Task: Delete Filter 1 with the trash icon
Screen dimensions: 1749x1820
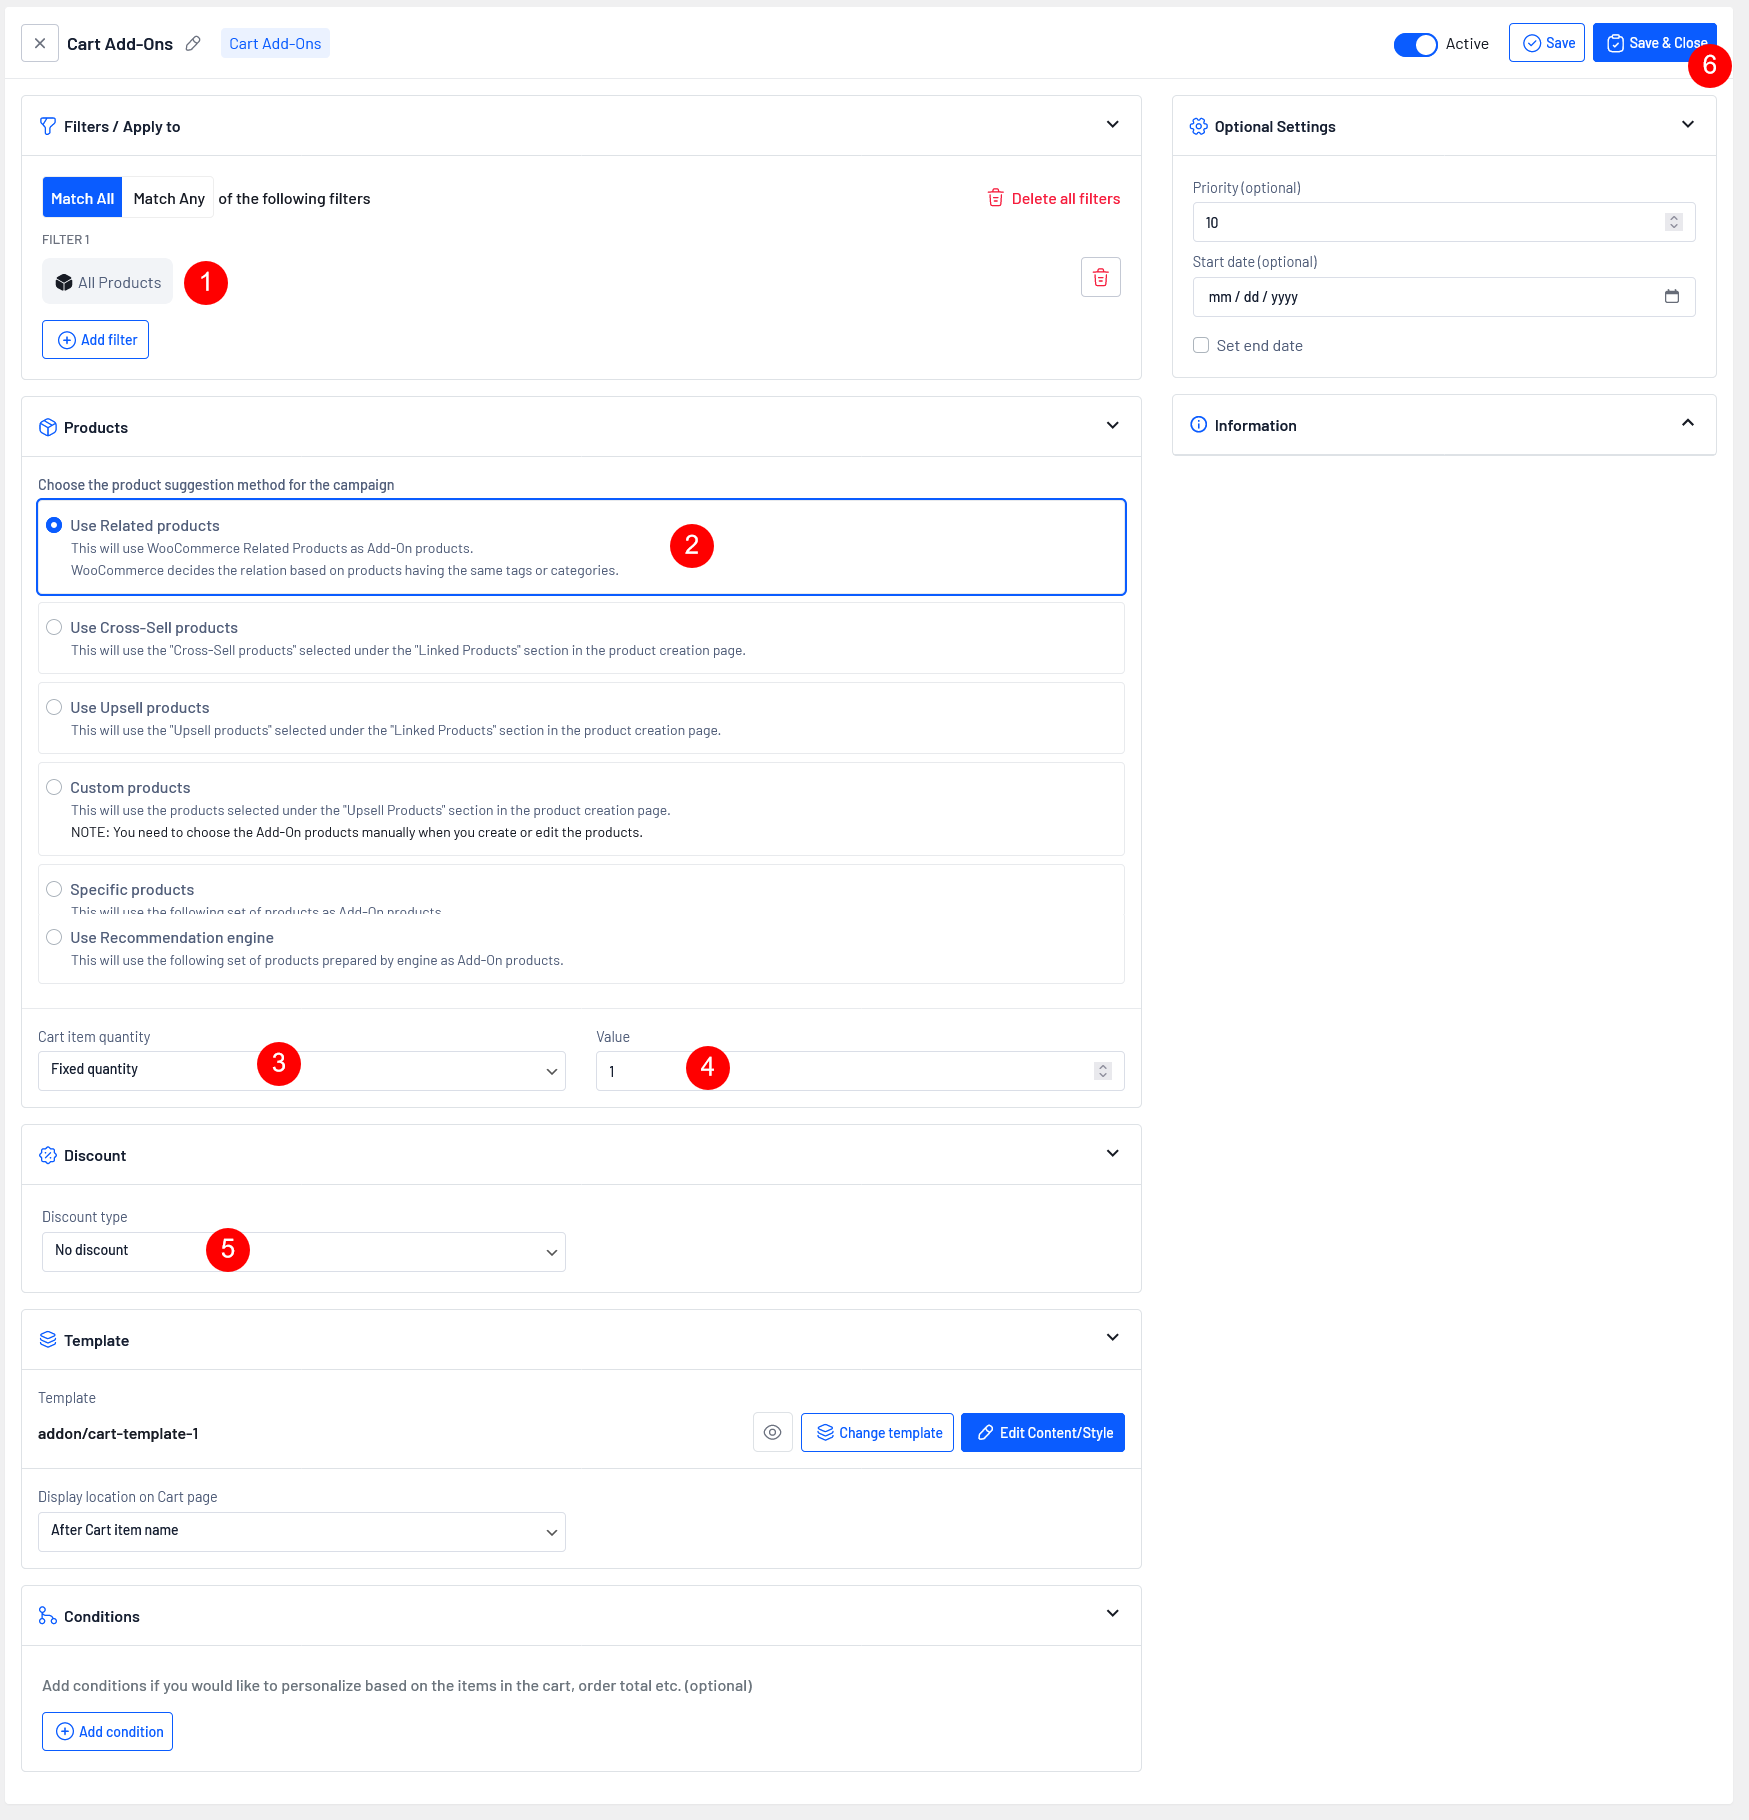Action: pos(1100,278)
